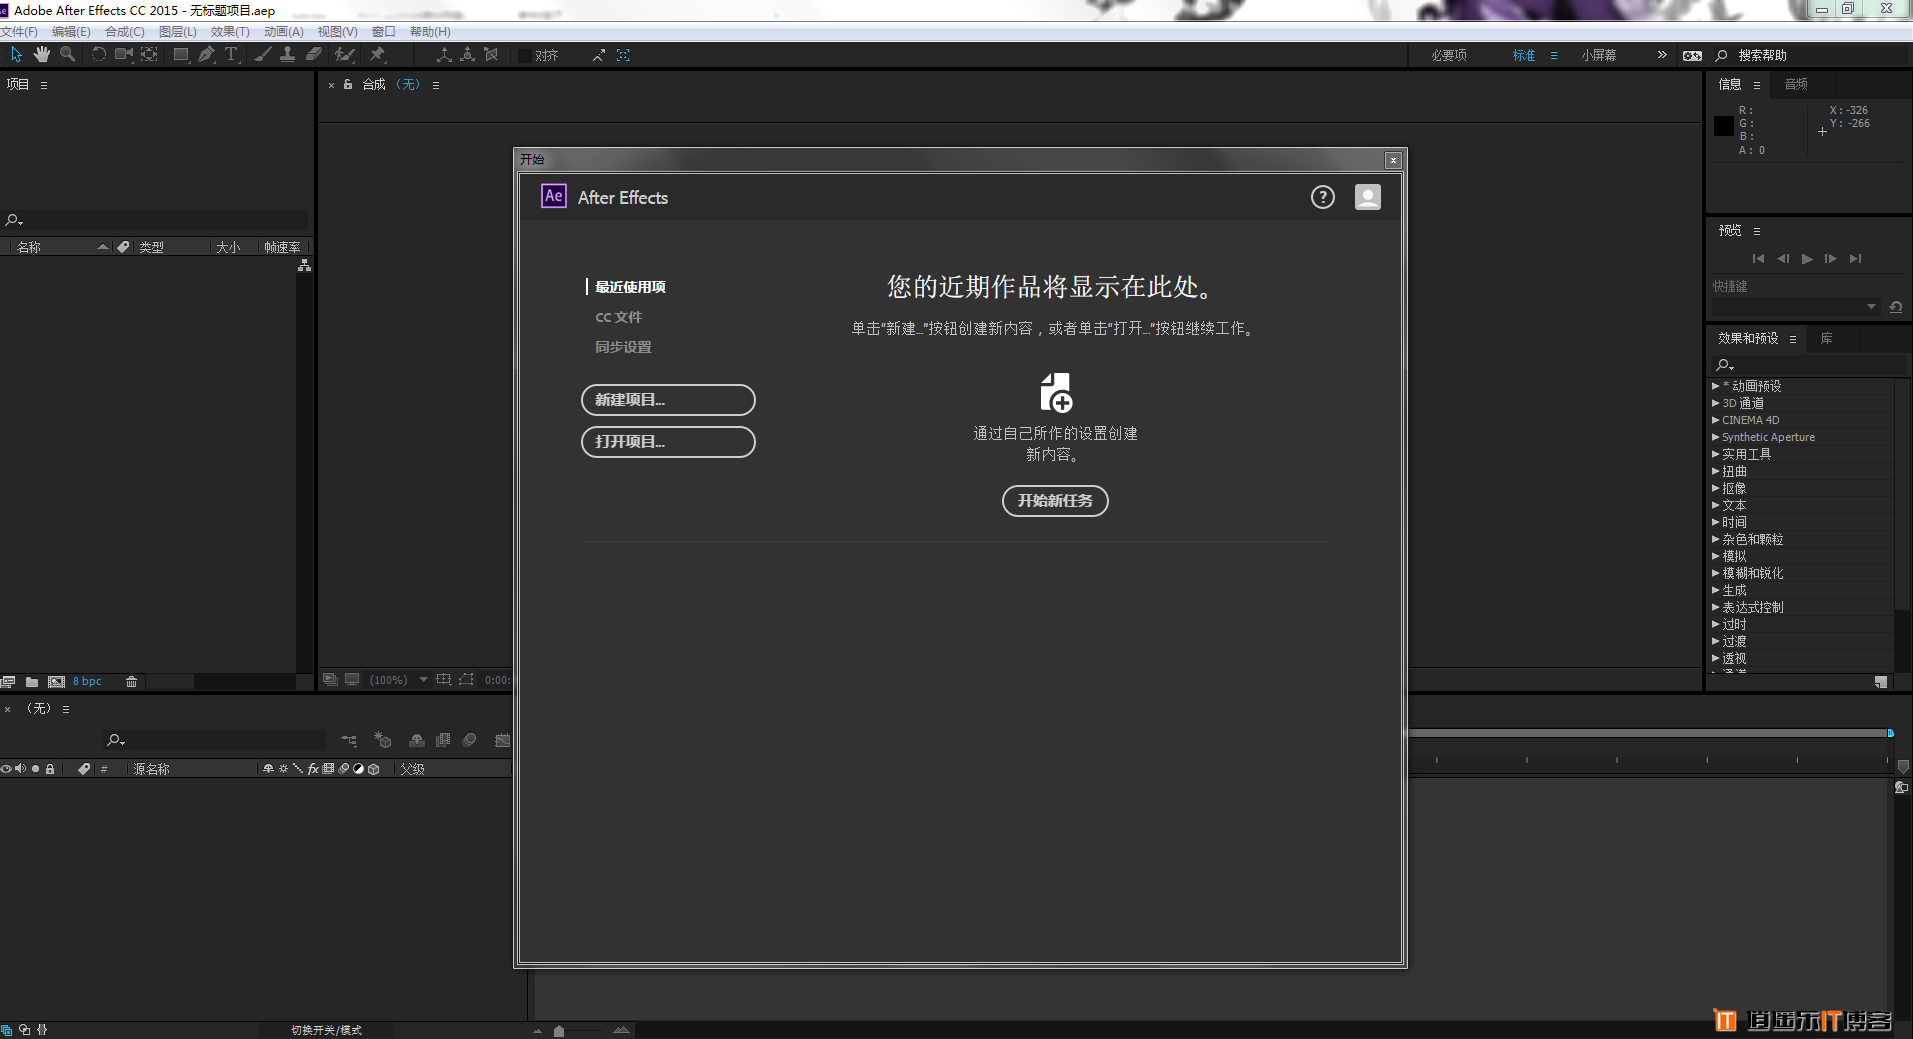
Task: Expand the 模糊和锐化 effects category
Action: click(1716, 573)
